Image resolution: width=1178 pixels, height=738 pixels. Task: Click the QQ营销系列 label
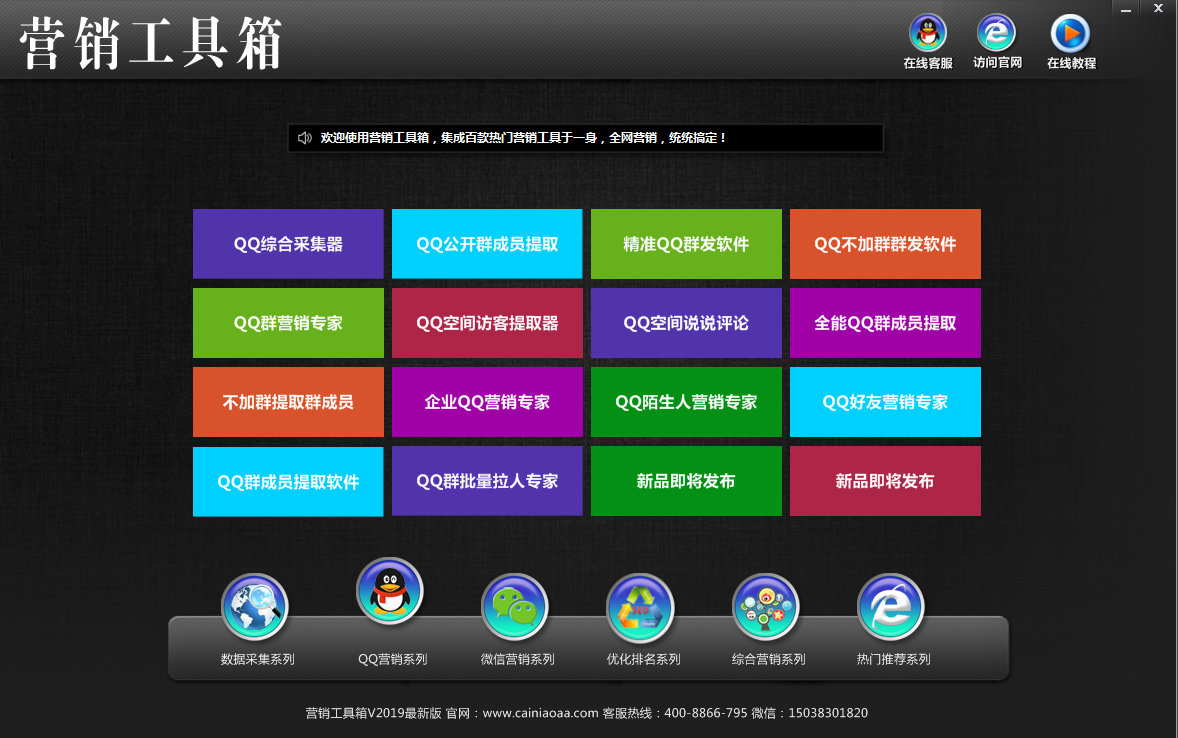coord(392,659)
